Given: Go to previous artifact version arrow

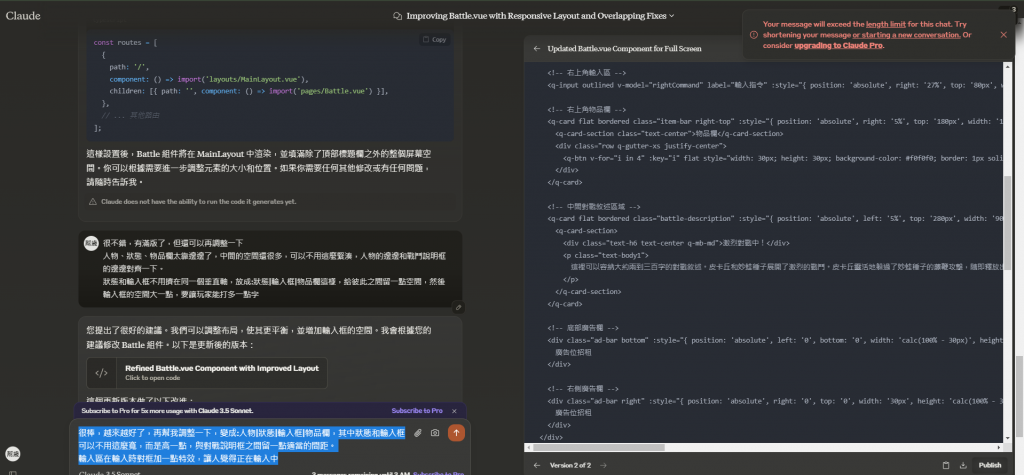Looking at the screenshot, I should (537, 465).
